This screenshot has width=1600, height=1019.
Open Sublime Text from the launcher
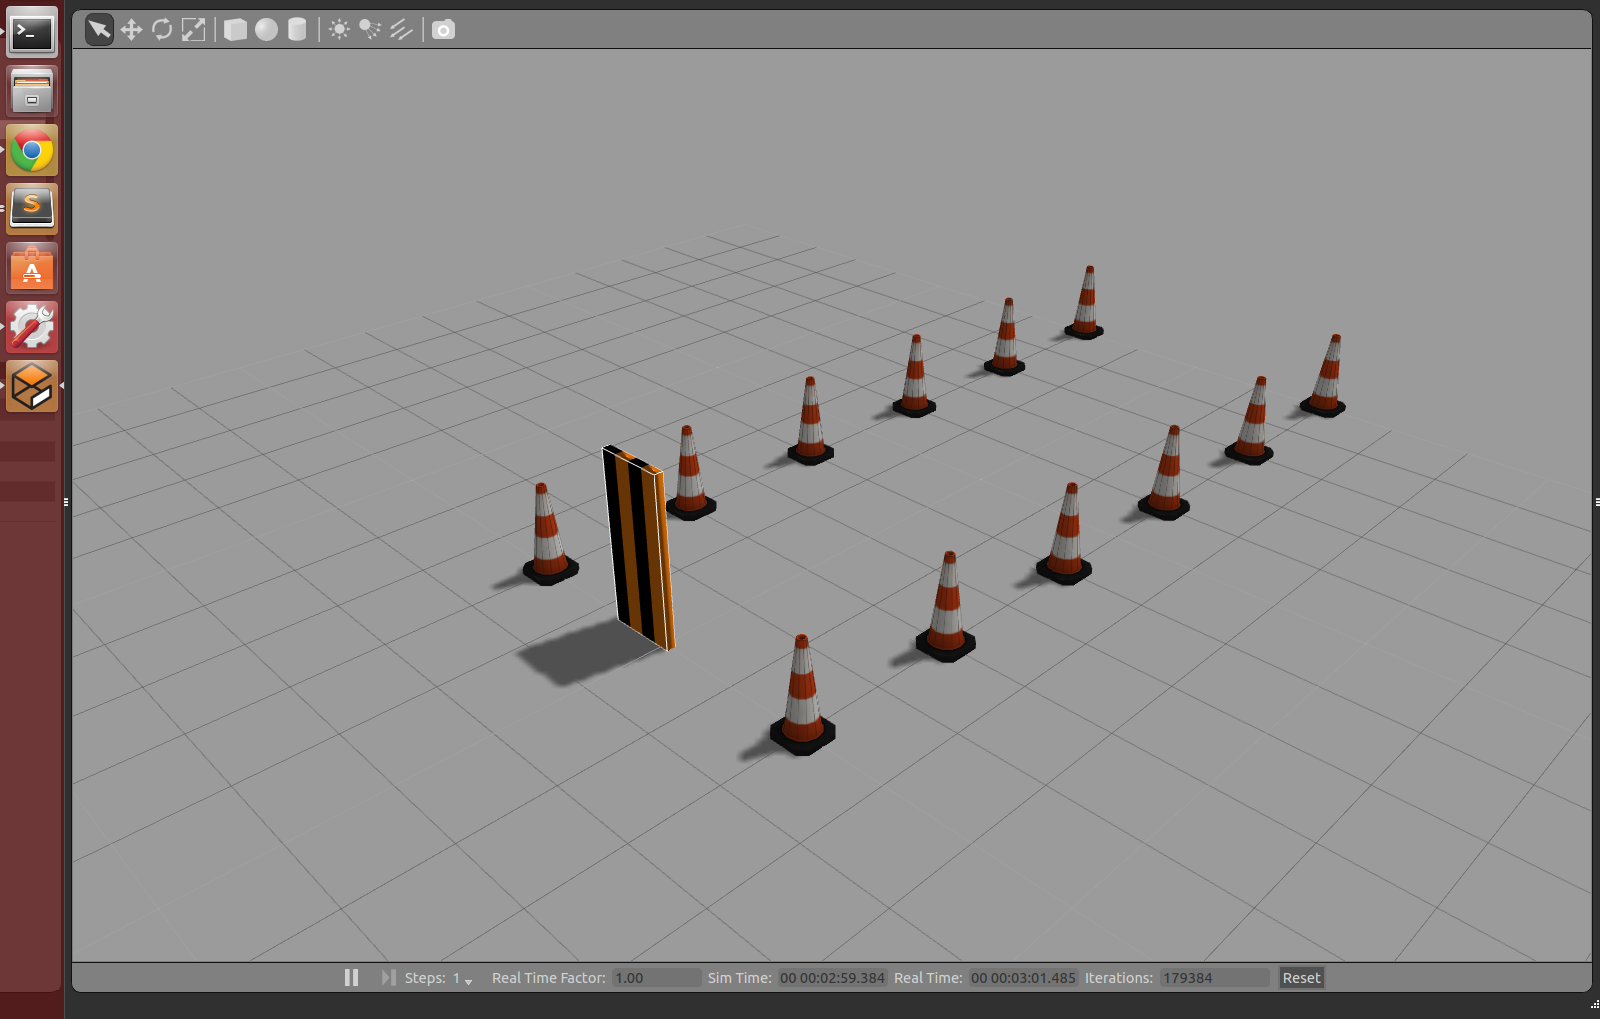coord(32,209)
